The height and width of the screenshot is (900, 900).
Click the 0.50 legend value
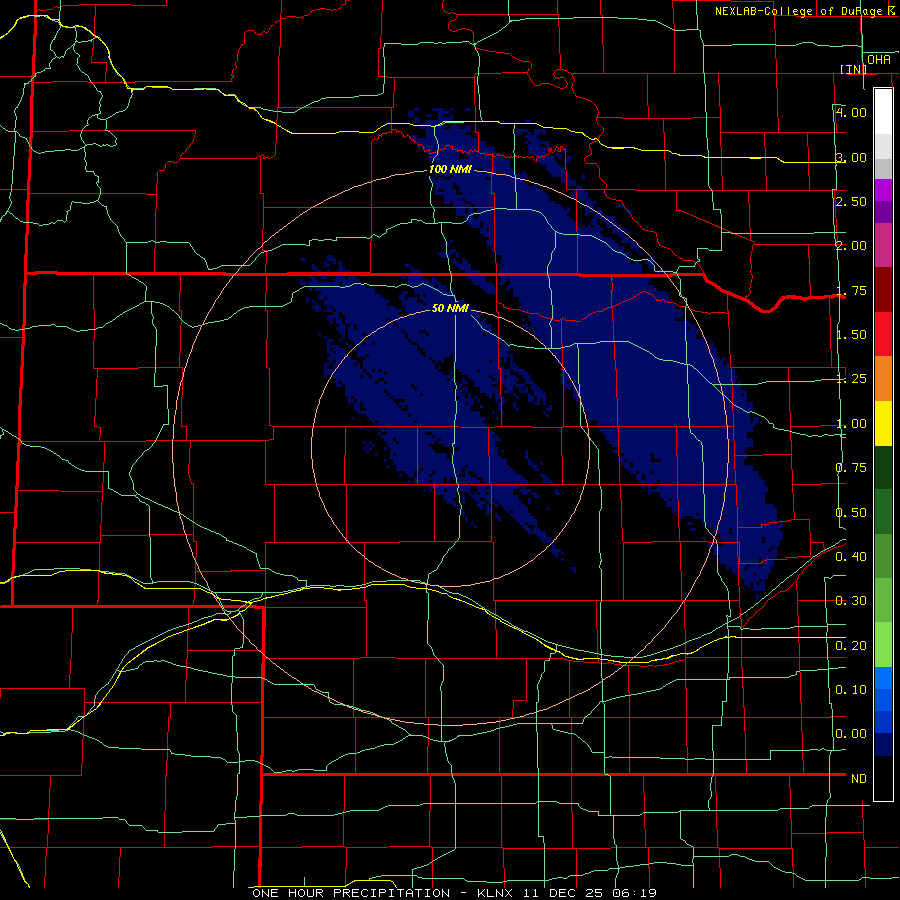[851, 513]
